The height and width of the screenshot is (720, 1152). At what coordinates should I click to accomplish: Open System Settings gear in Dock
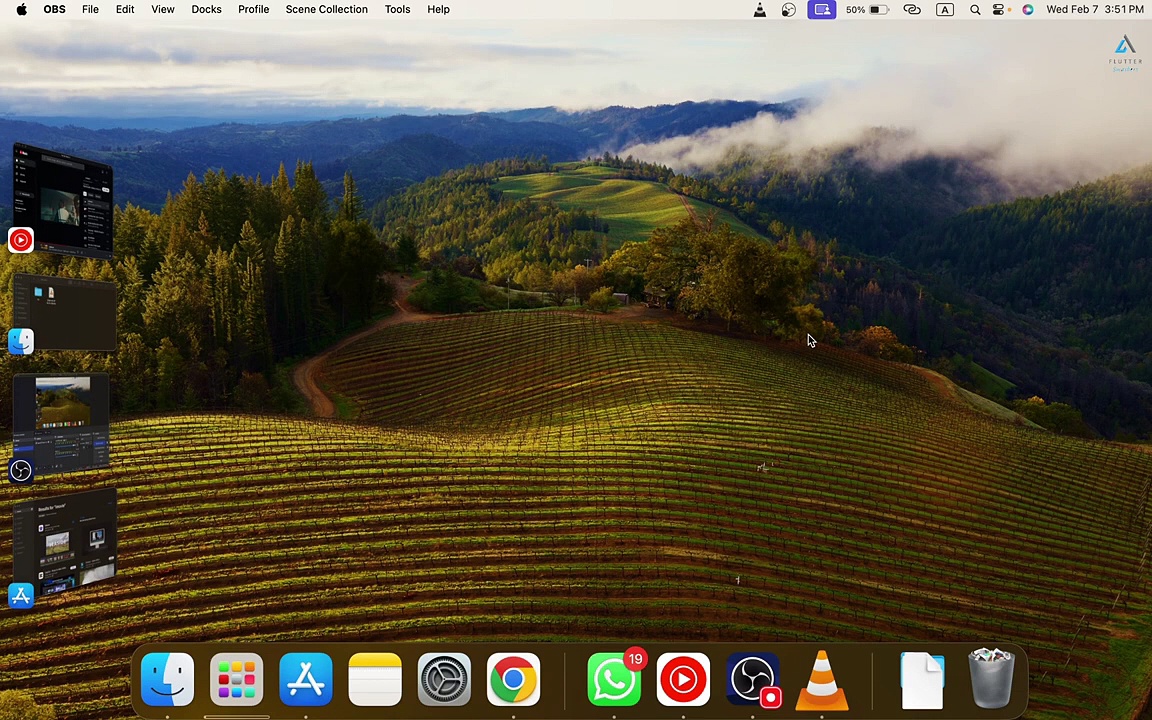point(444,680)
